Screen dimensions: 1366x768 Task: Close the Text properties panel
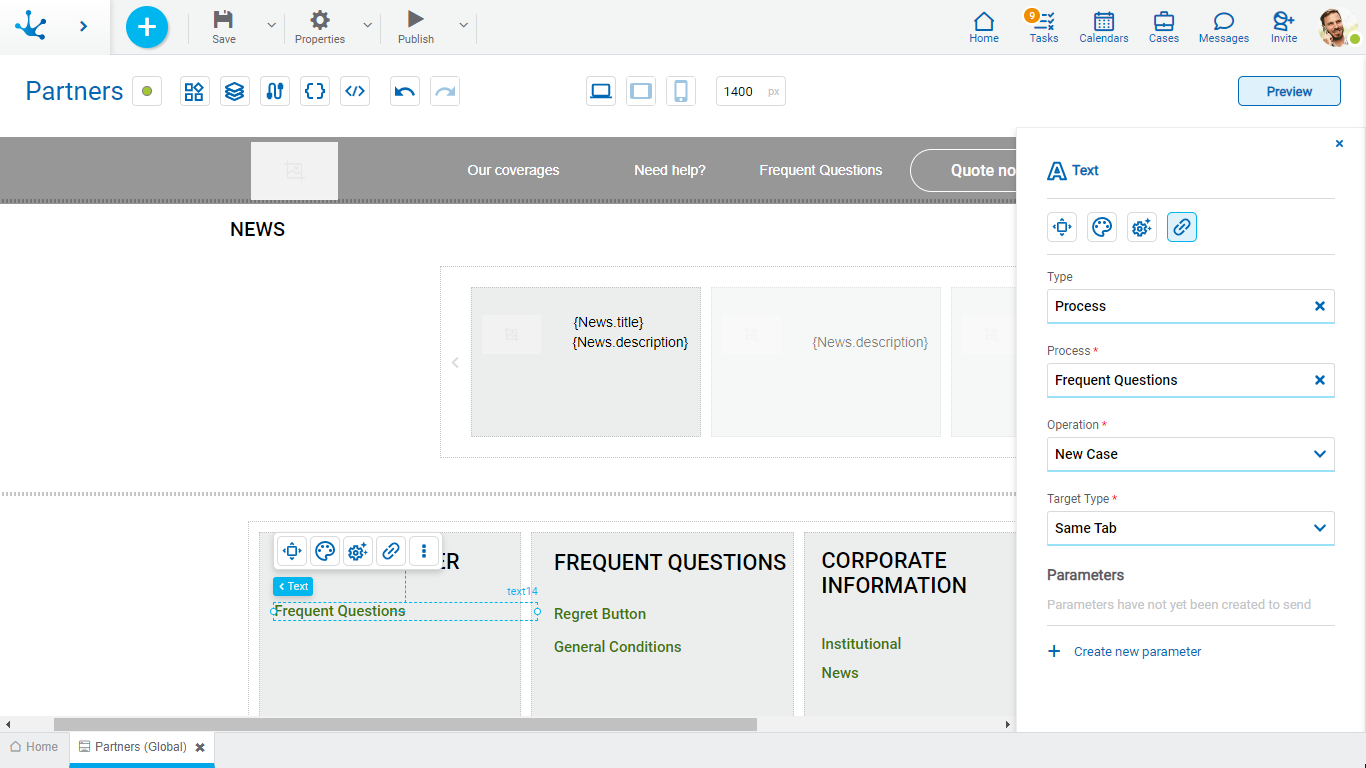(1340, 144)
